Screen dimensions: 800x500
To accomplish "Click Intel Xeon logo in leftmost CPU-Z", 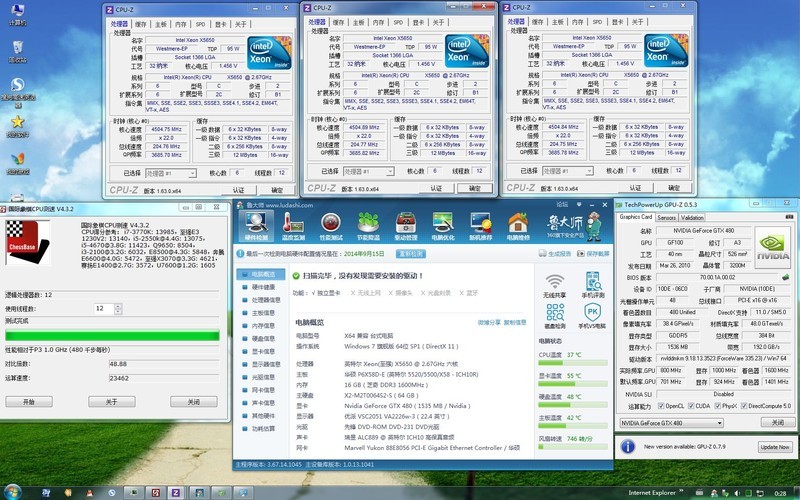I will pos(269,53).
